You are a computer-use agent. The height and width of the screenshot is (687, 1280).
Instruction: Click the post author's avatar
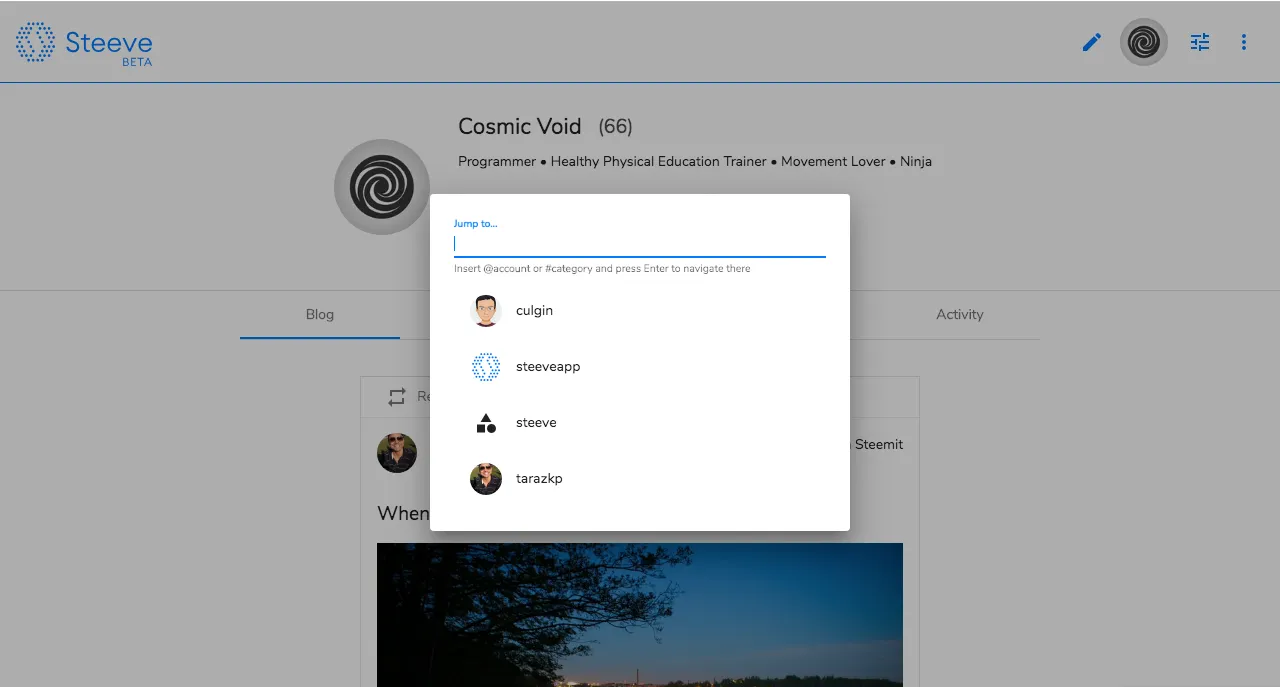coord(397,453)
